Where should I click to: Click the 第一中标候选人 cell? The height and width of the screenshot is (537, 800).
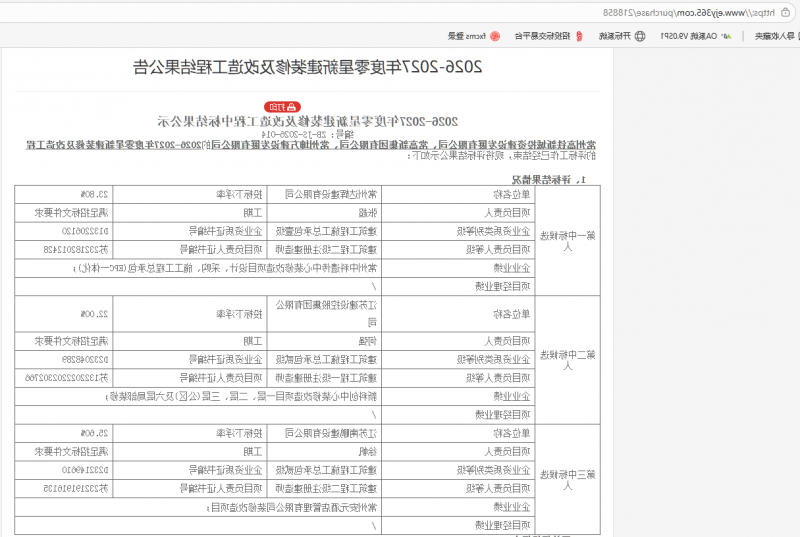coord(567,241)
